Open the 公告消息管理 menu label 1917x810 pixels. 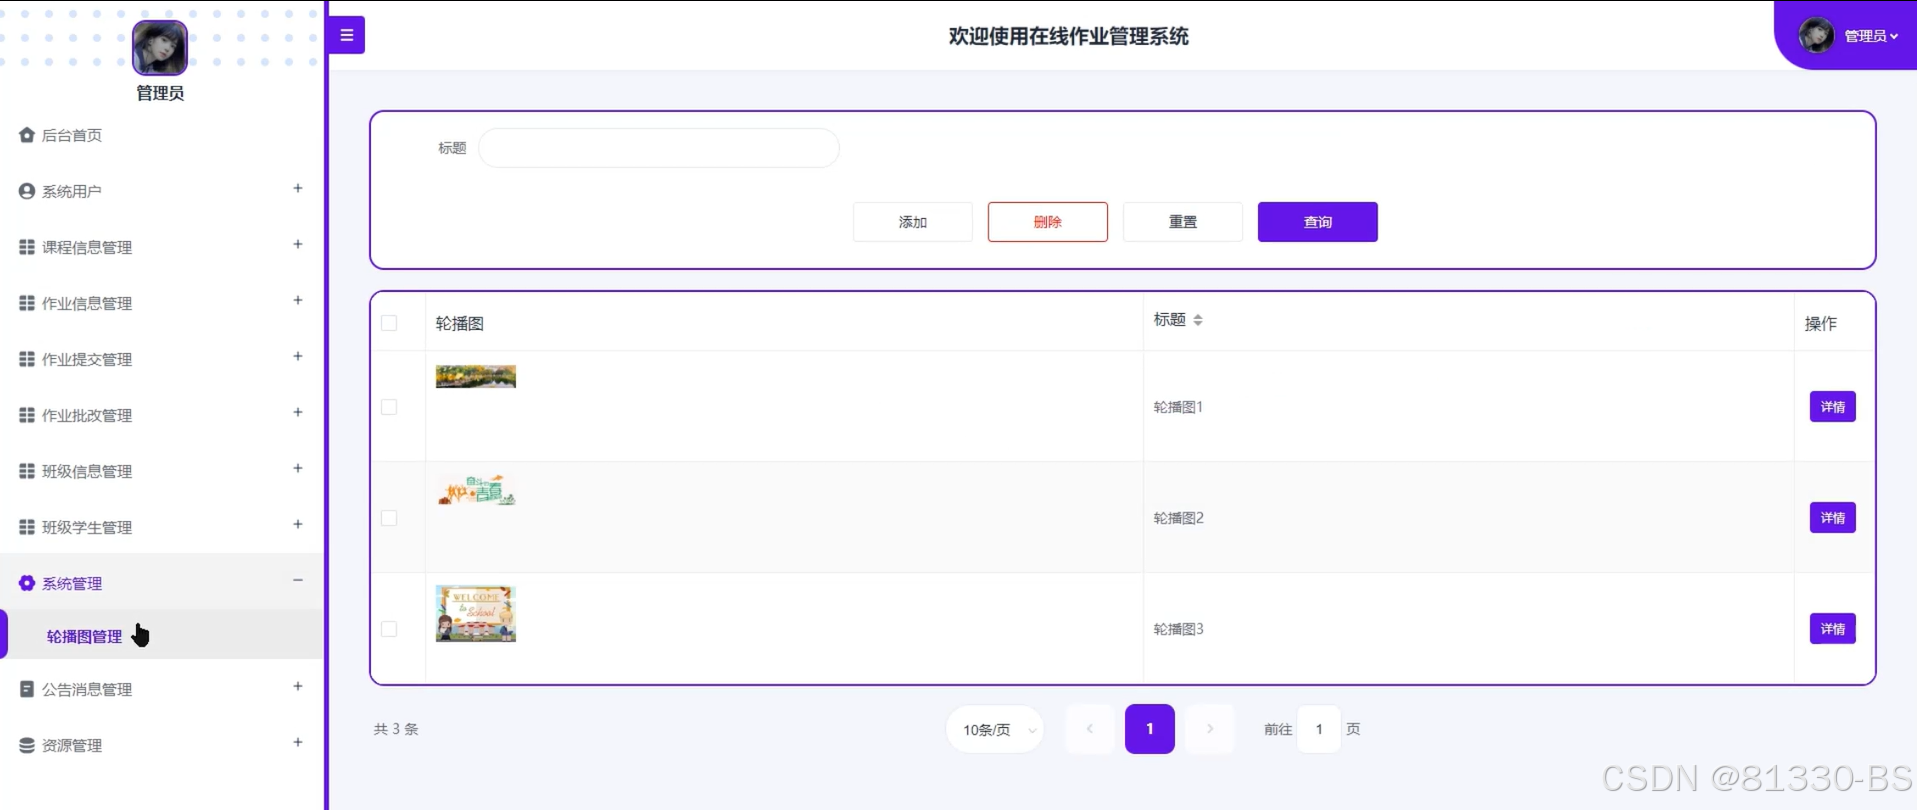(x=87, y=689)
